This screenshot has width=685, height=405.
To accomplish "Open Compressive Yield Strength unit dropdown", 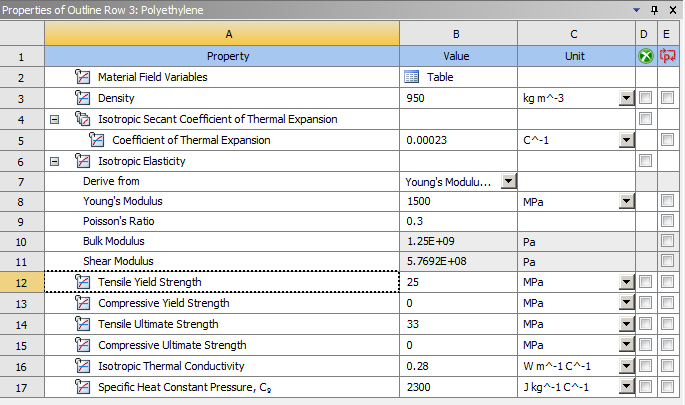I will [626, 303].
